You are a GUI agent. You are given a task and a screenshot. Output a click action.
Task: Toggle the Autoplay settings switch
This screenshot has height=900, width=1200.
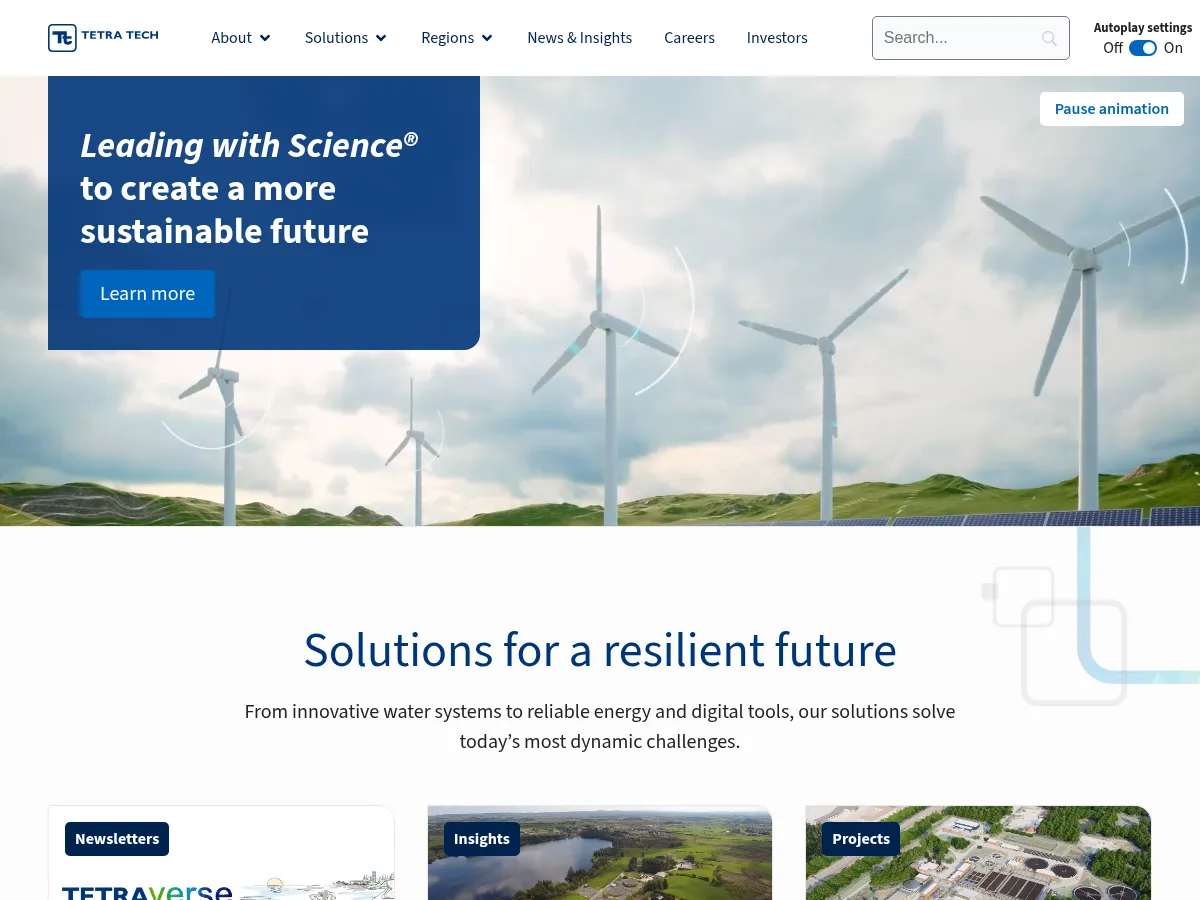pyautogui.click(x=1142, y=48)
